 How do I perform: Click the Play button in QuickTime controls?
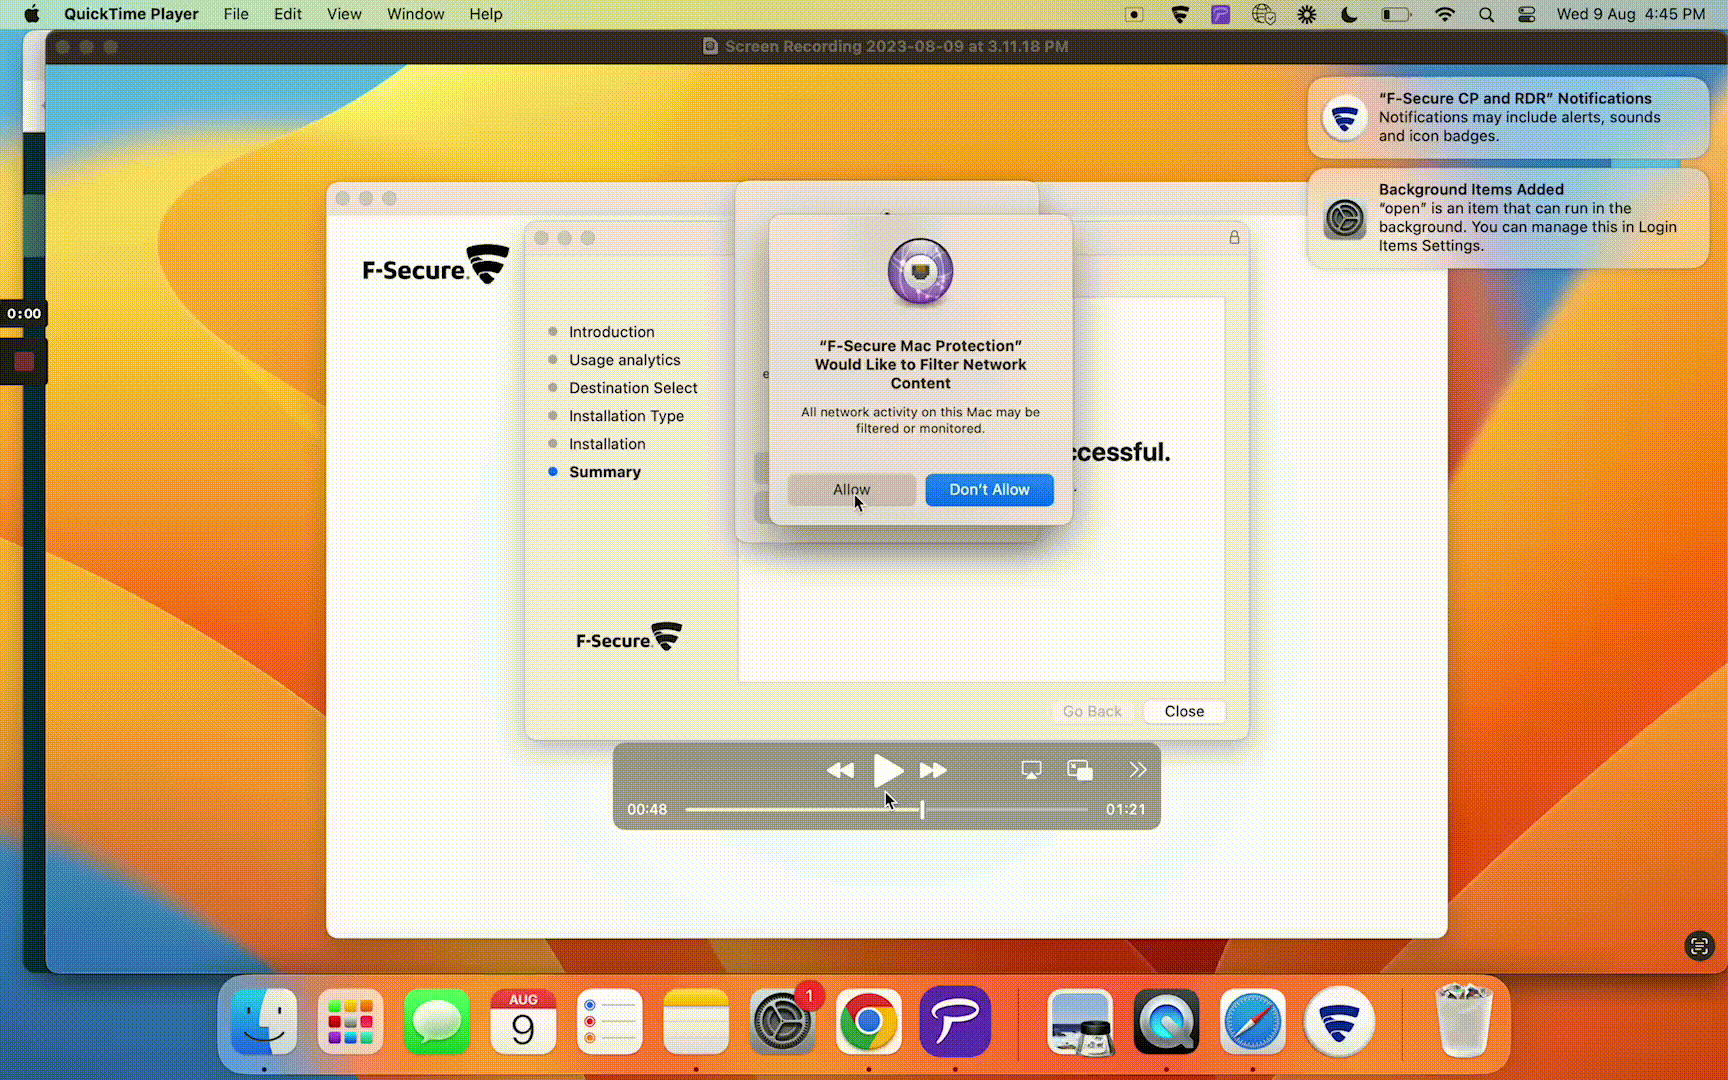click(x=888, y=770)
